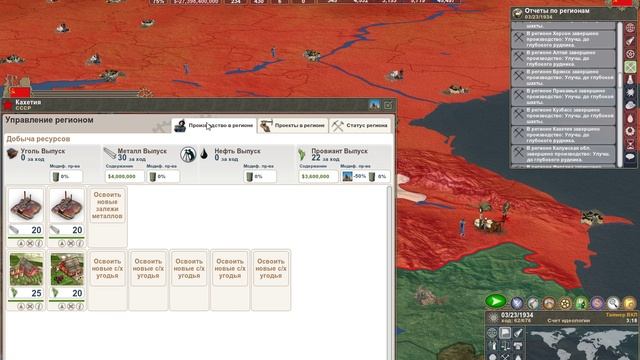Open Калужская обл. production report

pyautogui.click(x=563, y=154)
